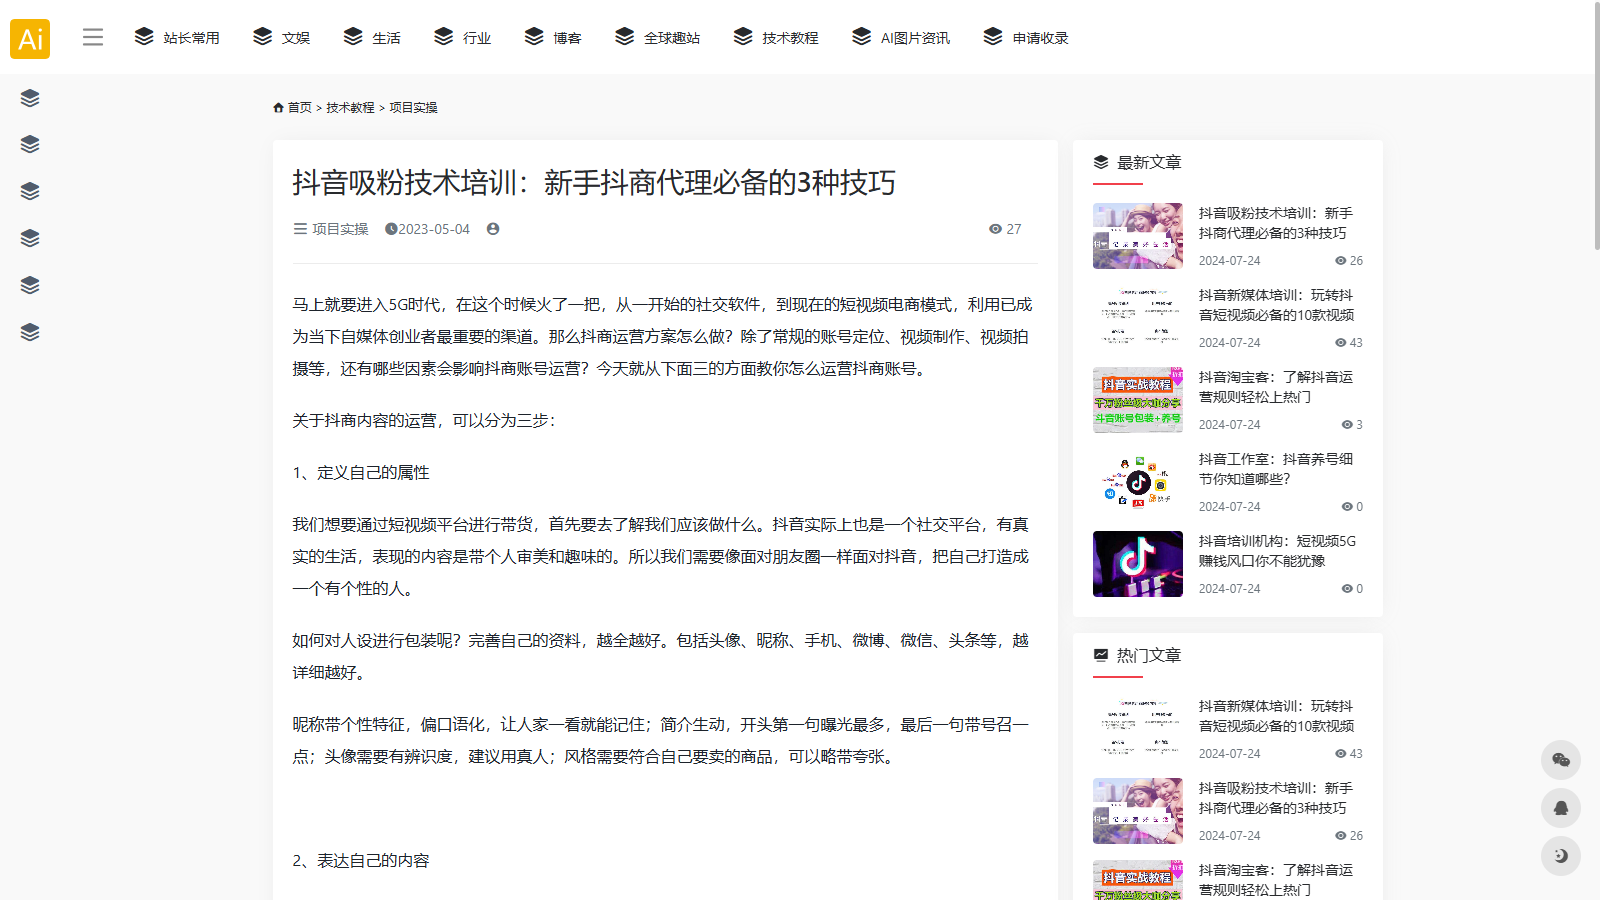Screen dimensions: 1600x900
Task: Open the article 抖音工作室：抖音养号细节你知道哪些？
Action: (x=1275, y=469)
